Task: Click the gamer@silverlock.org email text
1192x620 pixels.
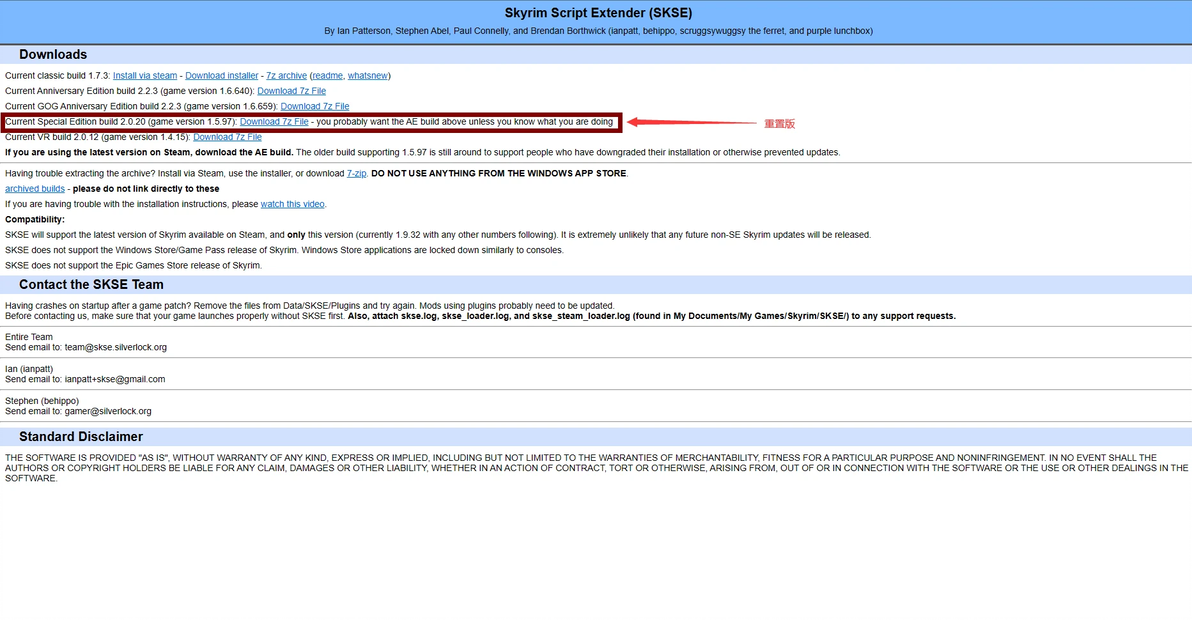Action: click(x=108, y=411)
